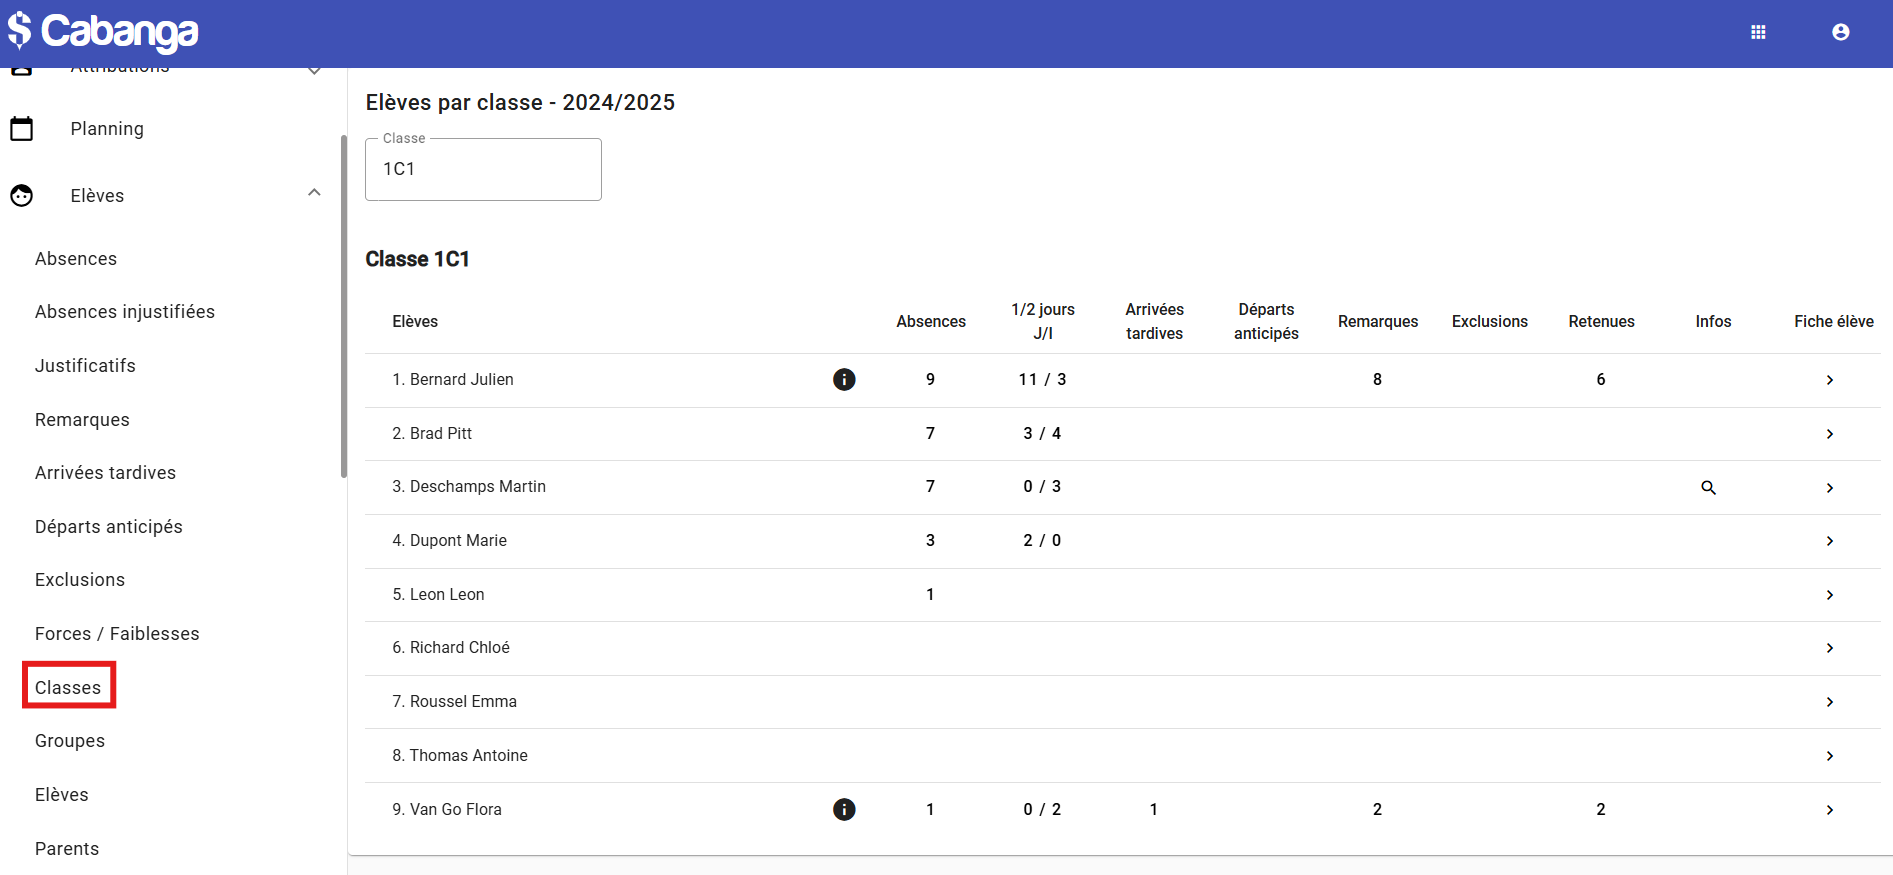The image size is (1893, 875).
Task: Select Classes in the sidebar
Action: pos(68,687)
